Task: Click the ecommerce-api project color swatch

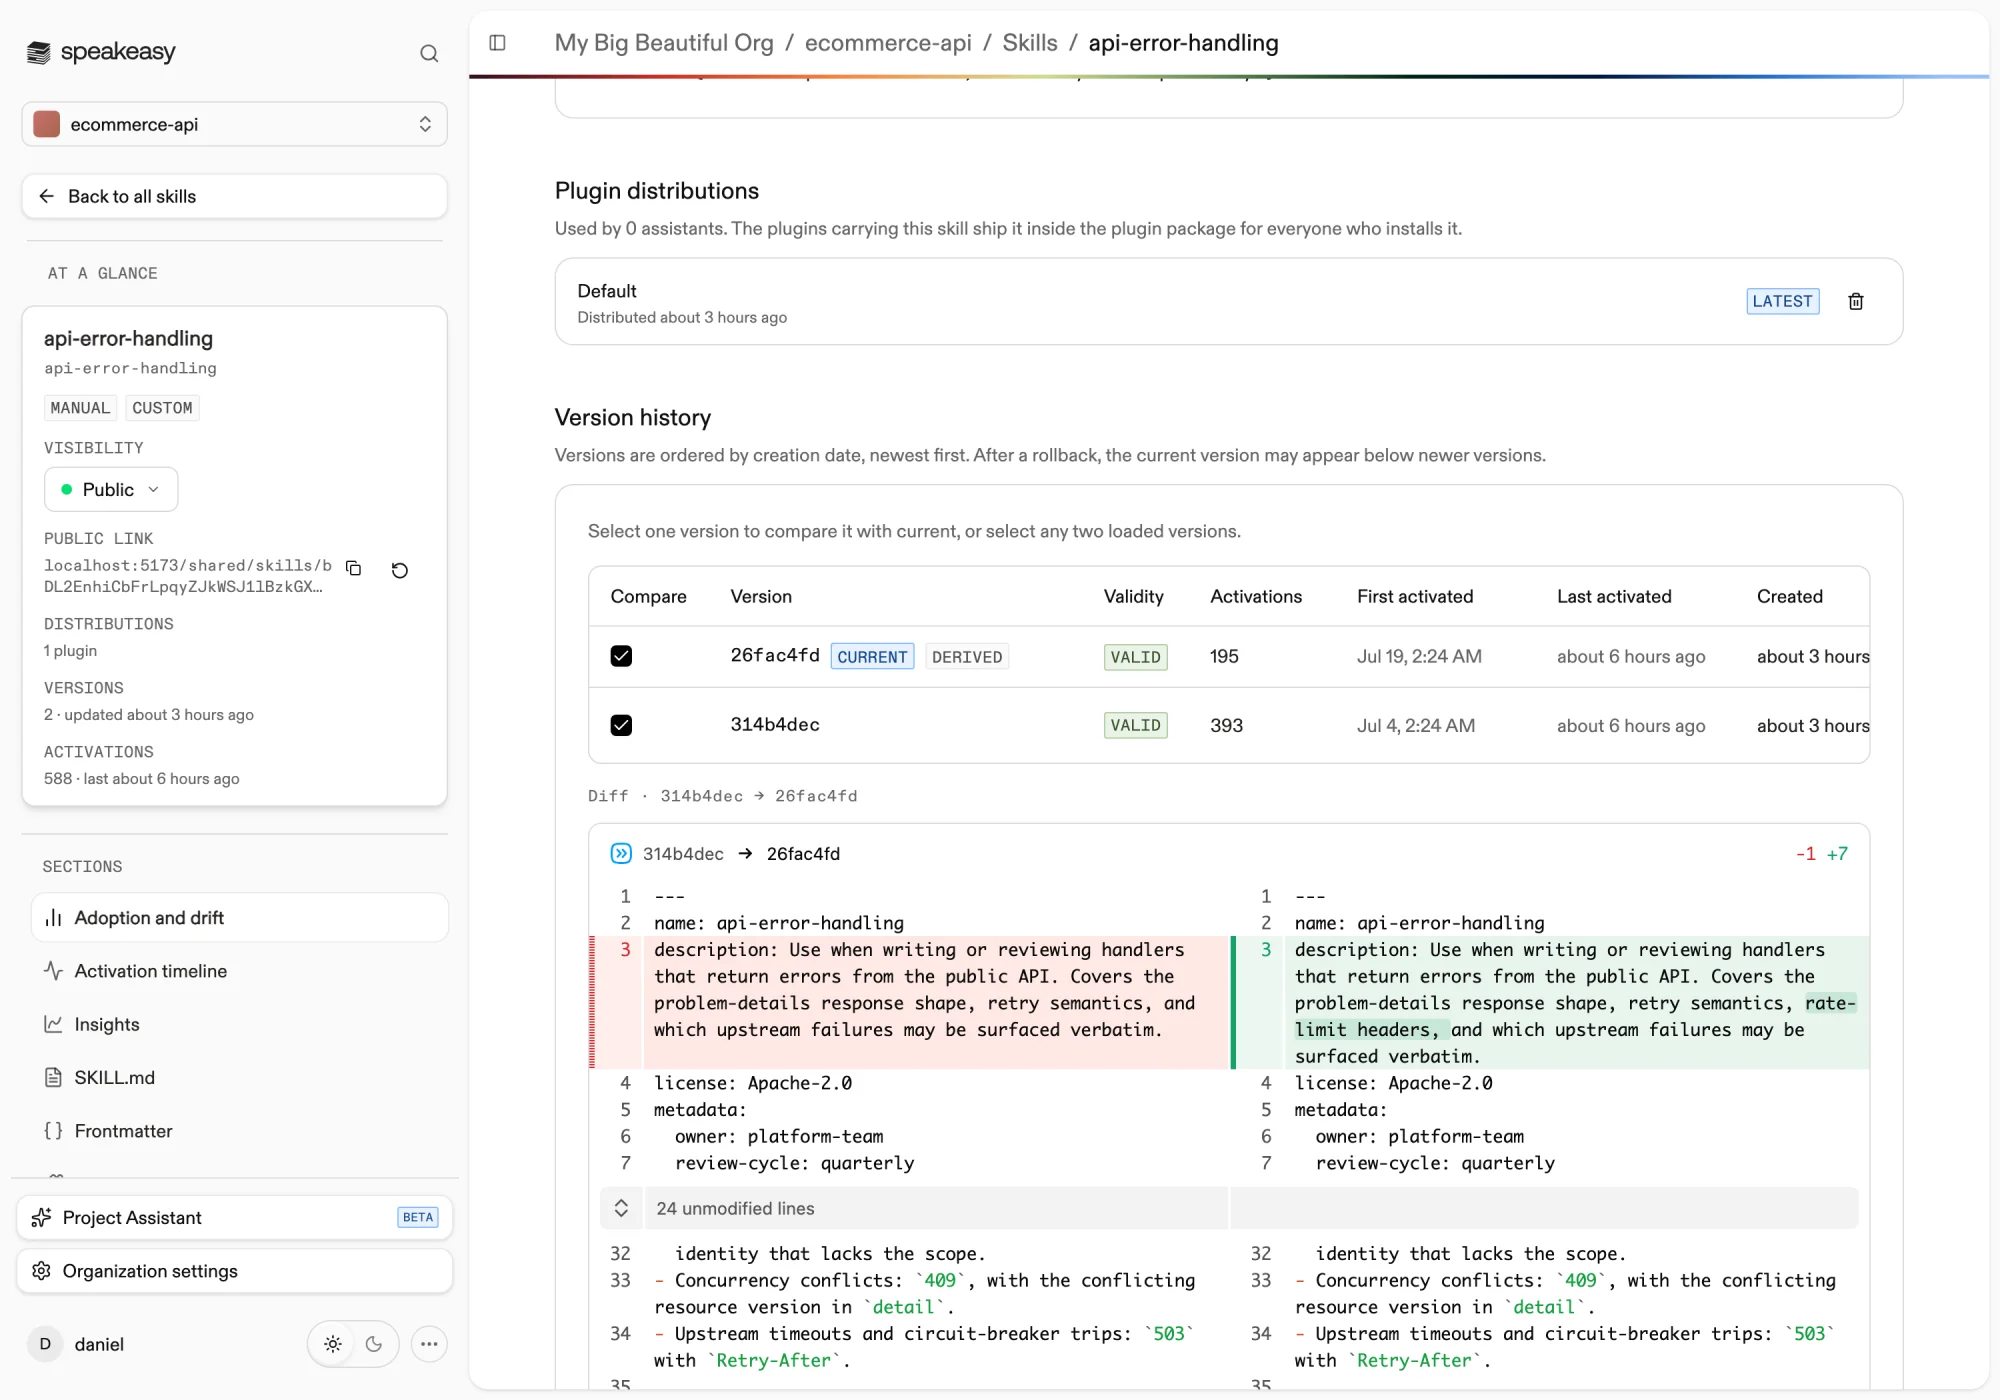Action: coord(47,124)
